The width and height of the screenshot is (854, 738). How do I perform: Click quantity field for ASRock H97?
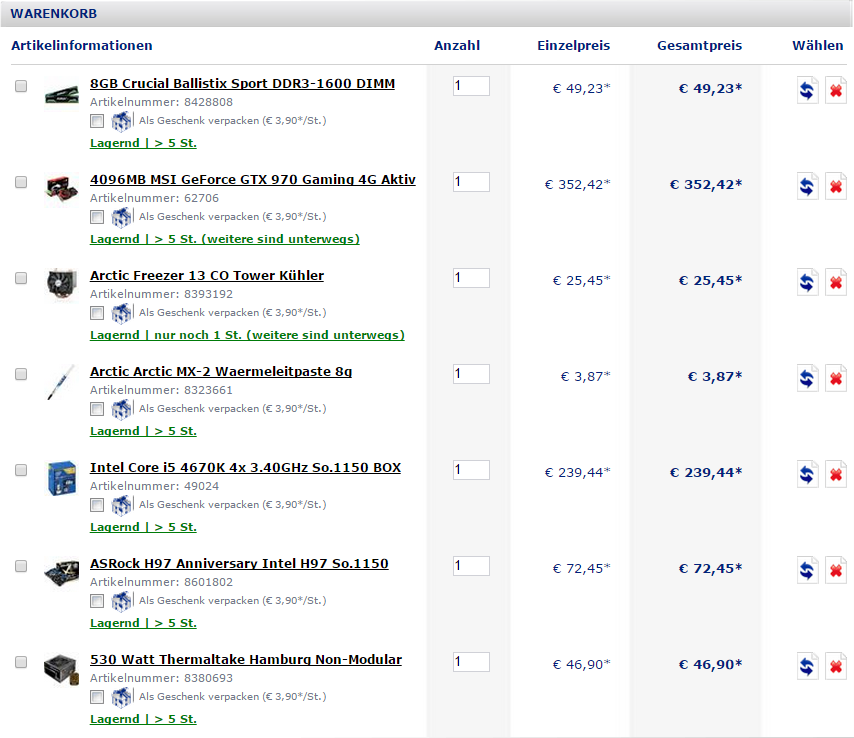[471, 566]
